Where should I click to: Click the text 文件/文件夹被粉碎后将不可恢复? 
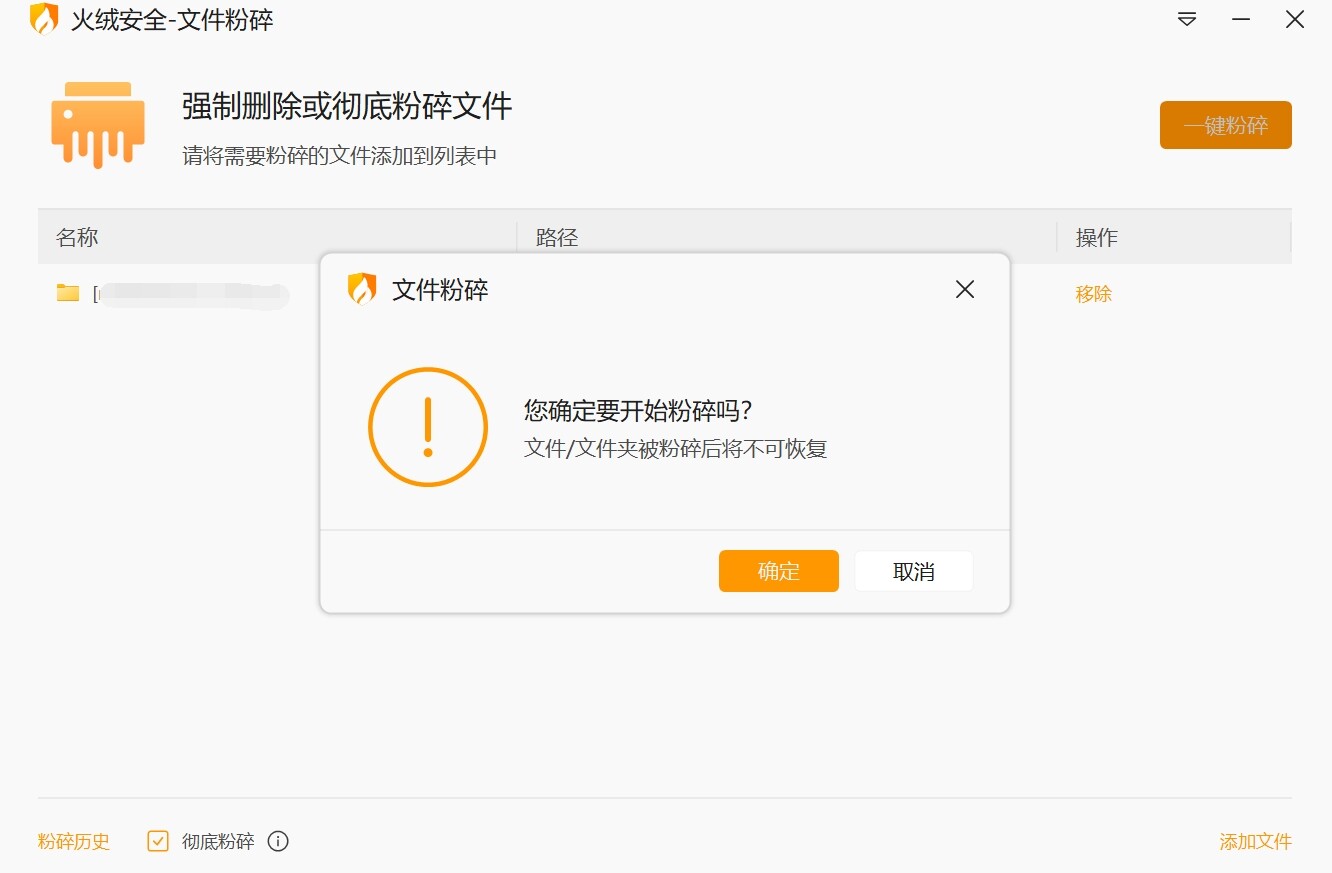tap(676, 448)
